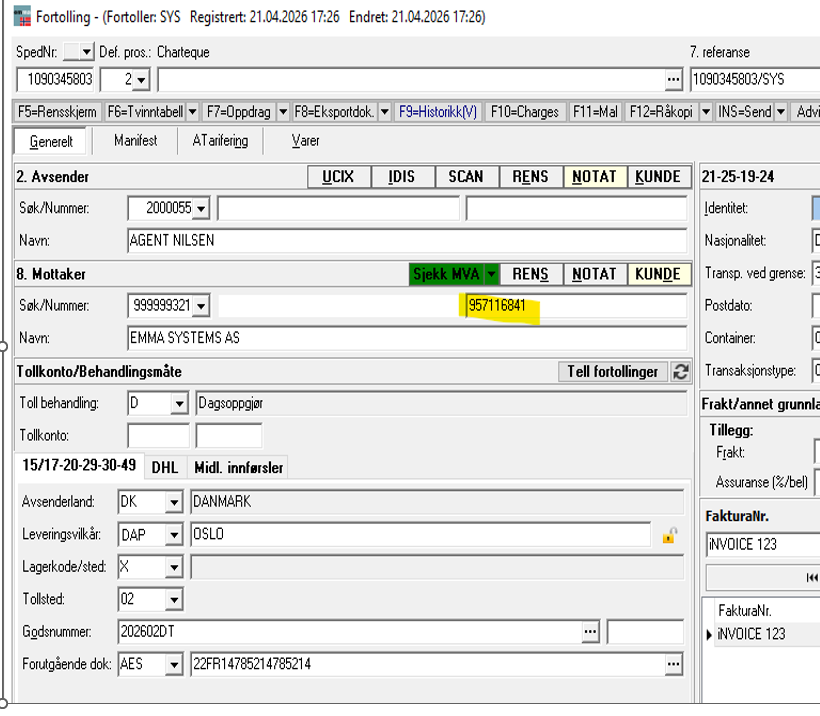Screen dimensions: 820x716
Task: Click the Tell fortollinger button
Action: [x=612, y=372]
